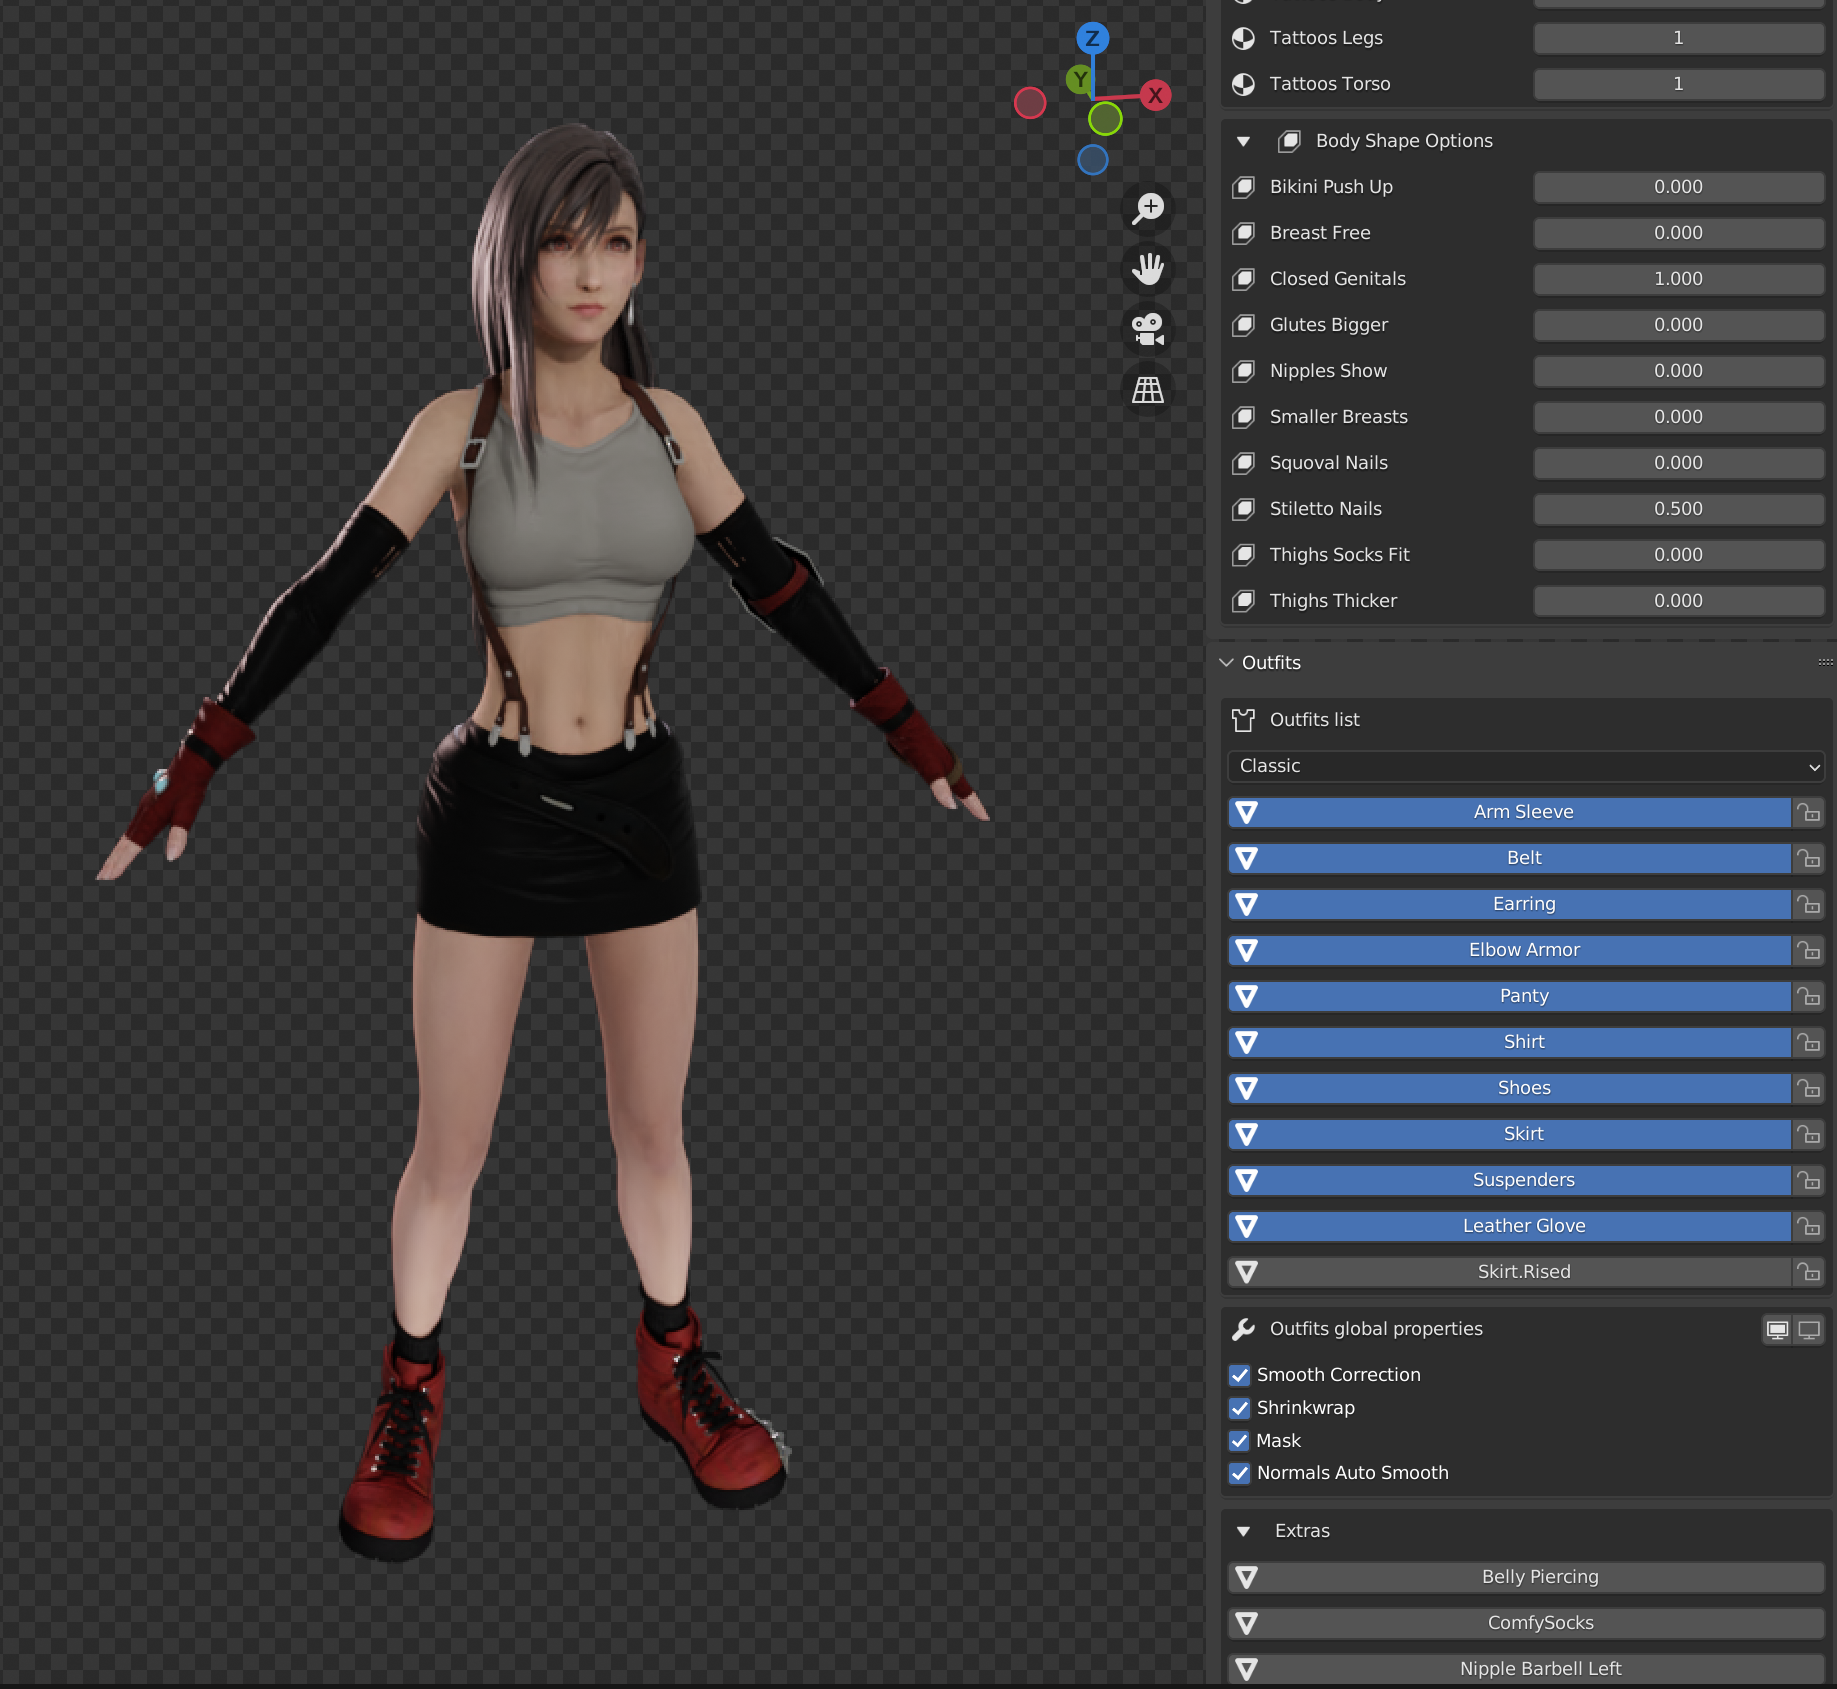Adjust the Bikini Push Up slider
Image resolution: width=1837 pixels, height=1689 pixels.
click(1679, 187)
